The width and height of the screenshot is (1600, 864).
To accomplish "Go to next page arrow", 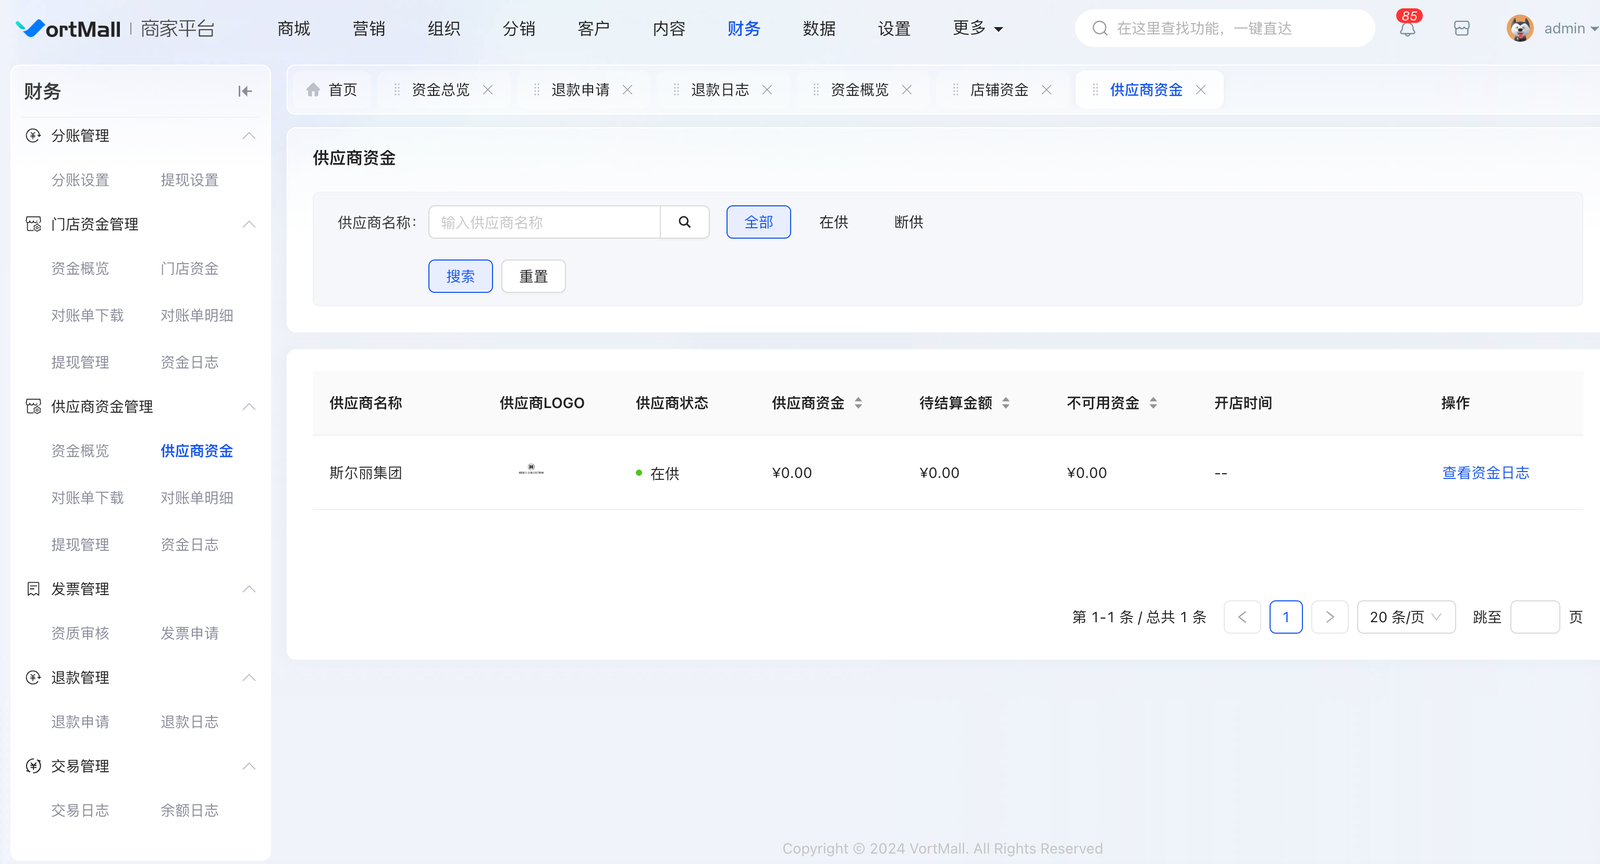I will click(1329, 617).
